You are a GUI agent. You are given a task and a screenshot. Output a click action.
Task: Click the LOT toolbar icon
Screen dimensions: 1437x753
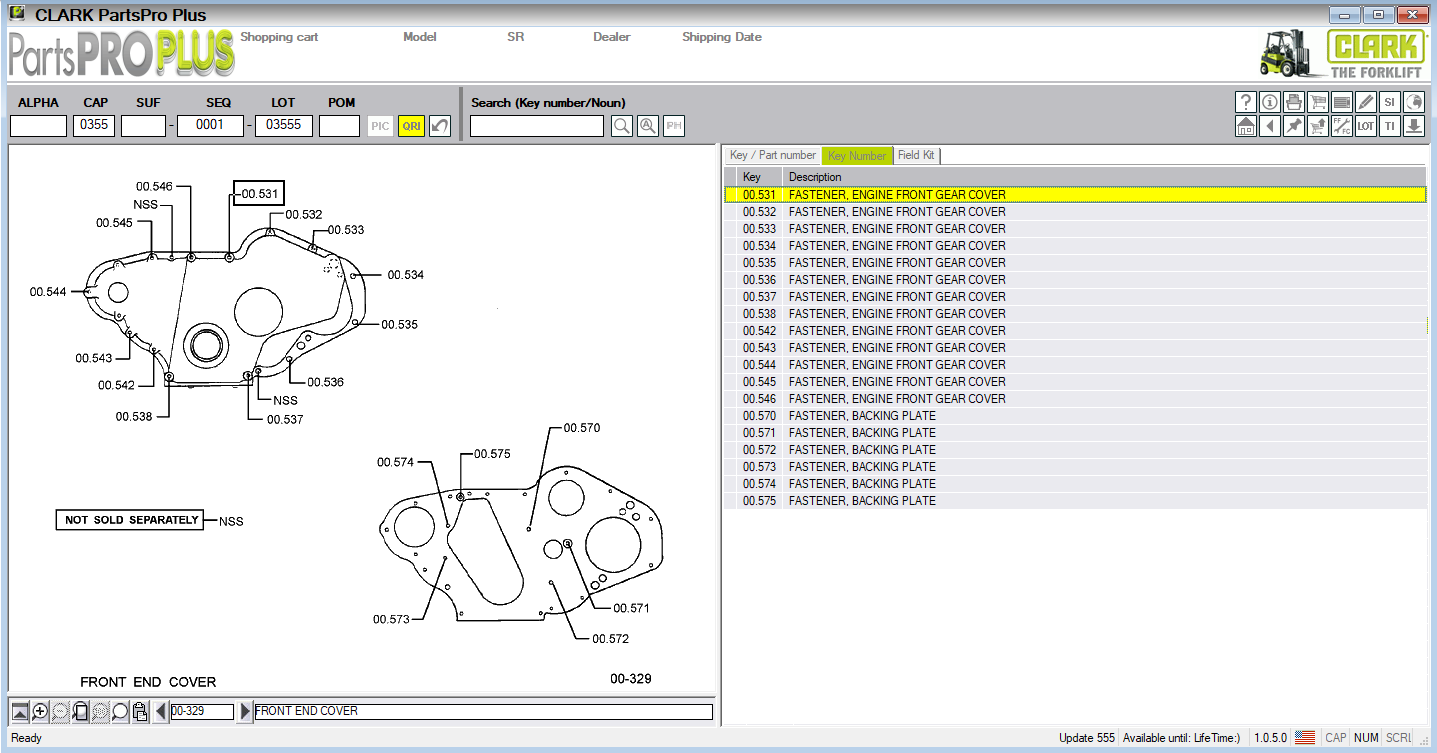pyautogui.click(x=1364, y=126)
